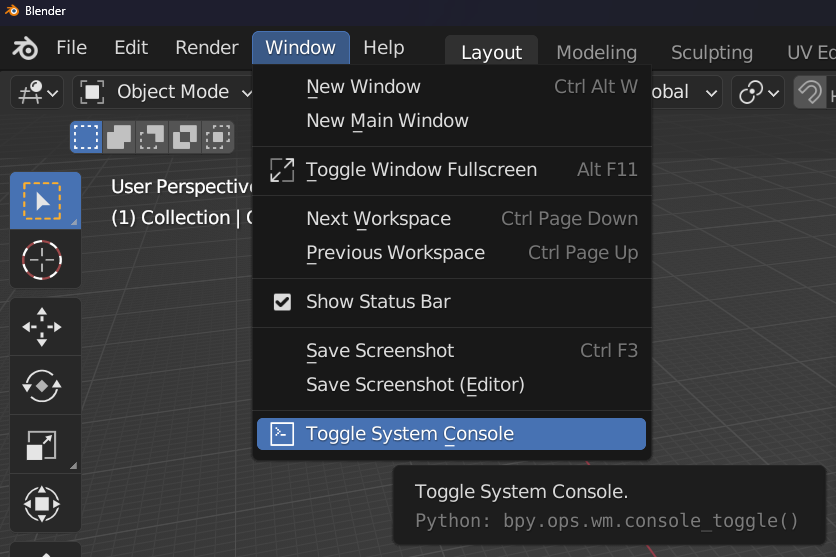Click the Blender logo menu icon
The height and width of the screenshot is (557, 836).
point(25,48)
